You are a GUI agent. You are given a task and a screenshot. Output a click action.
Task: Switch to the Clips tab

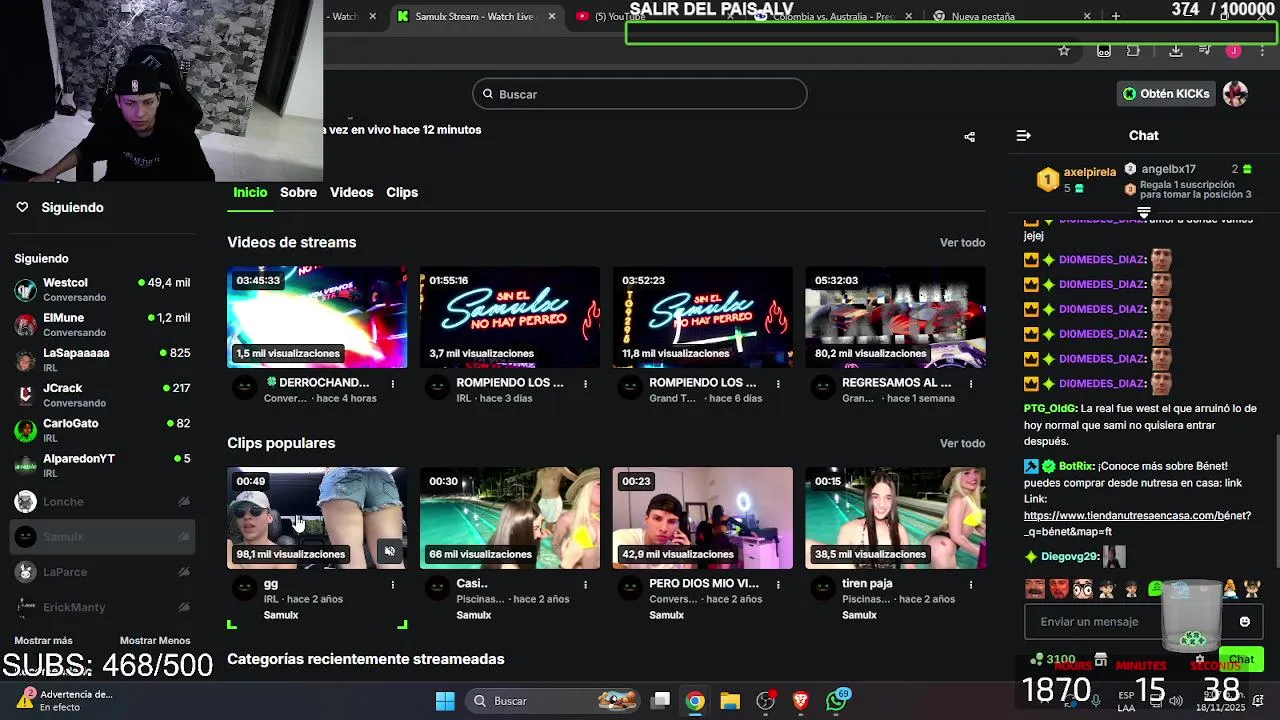[x=402, y=192]
